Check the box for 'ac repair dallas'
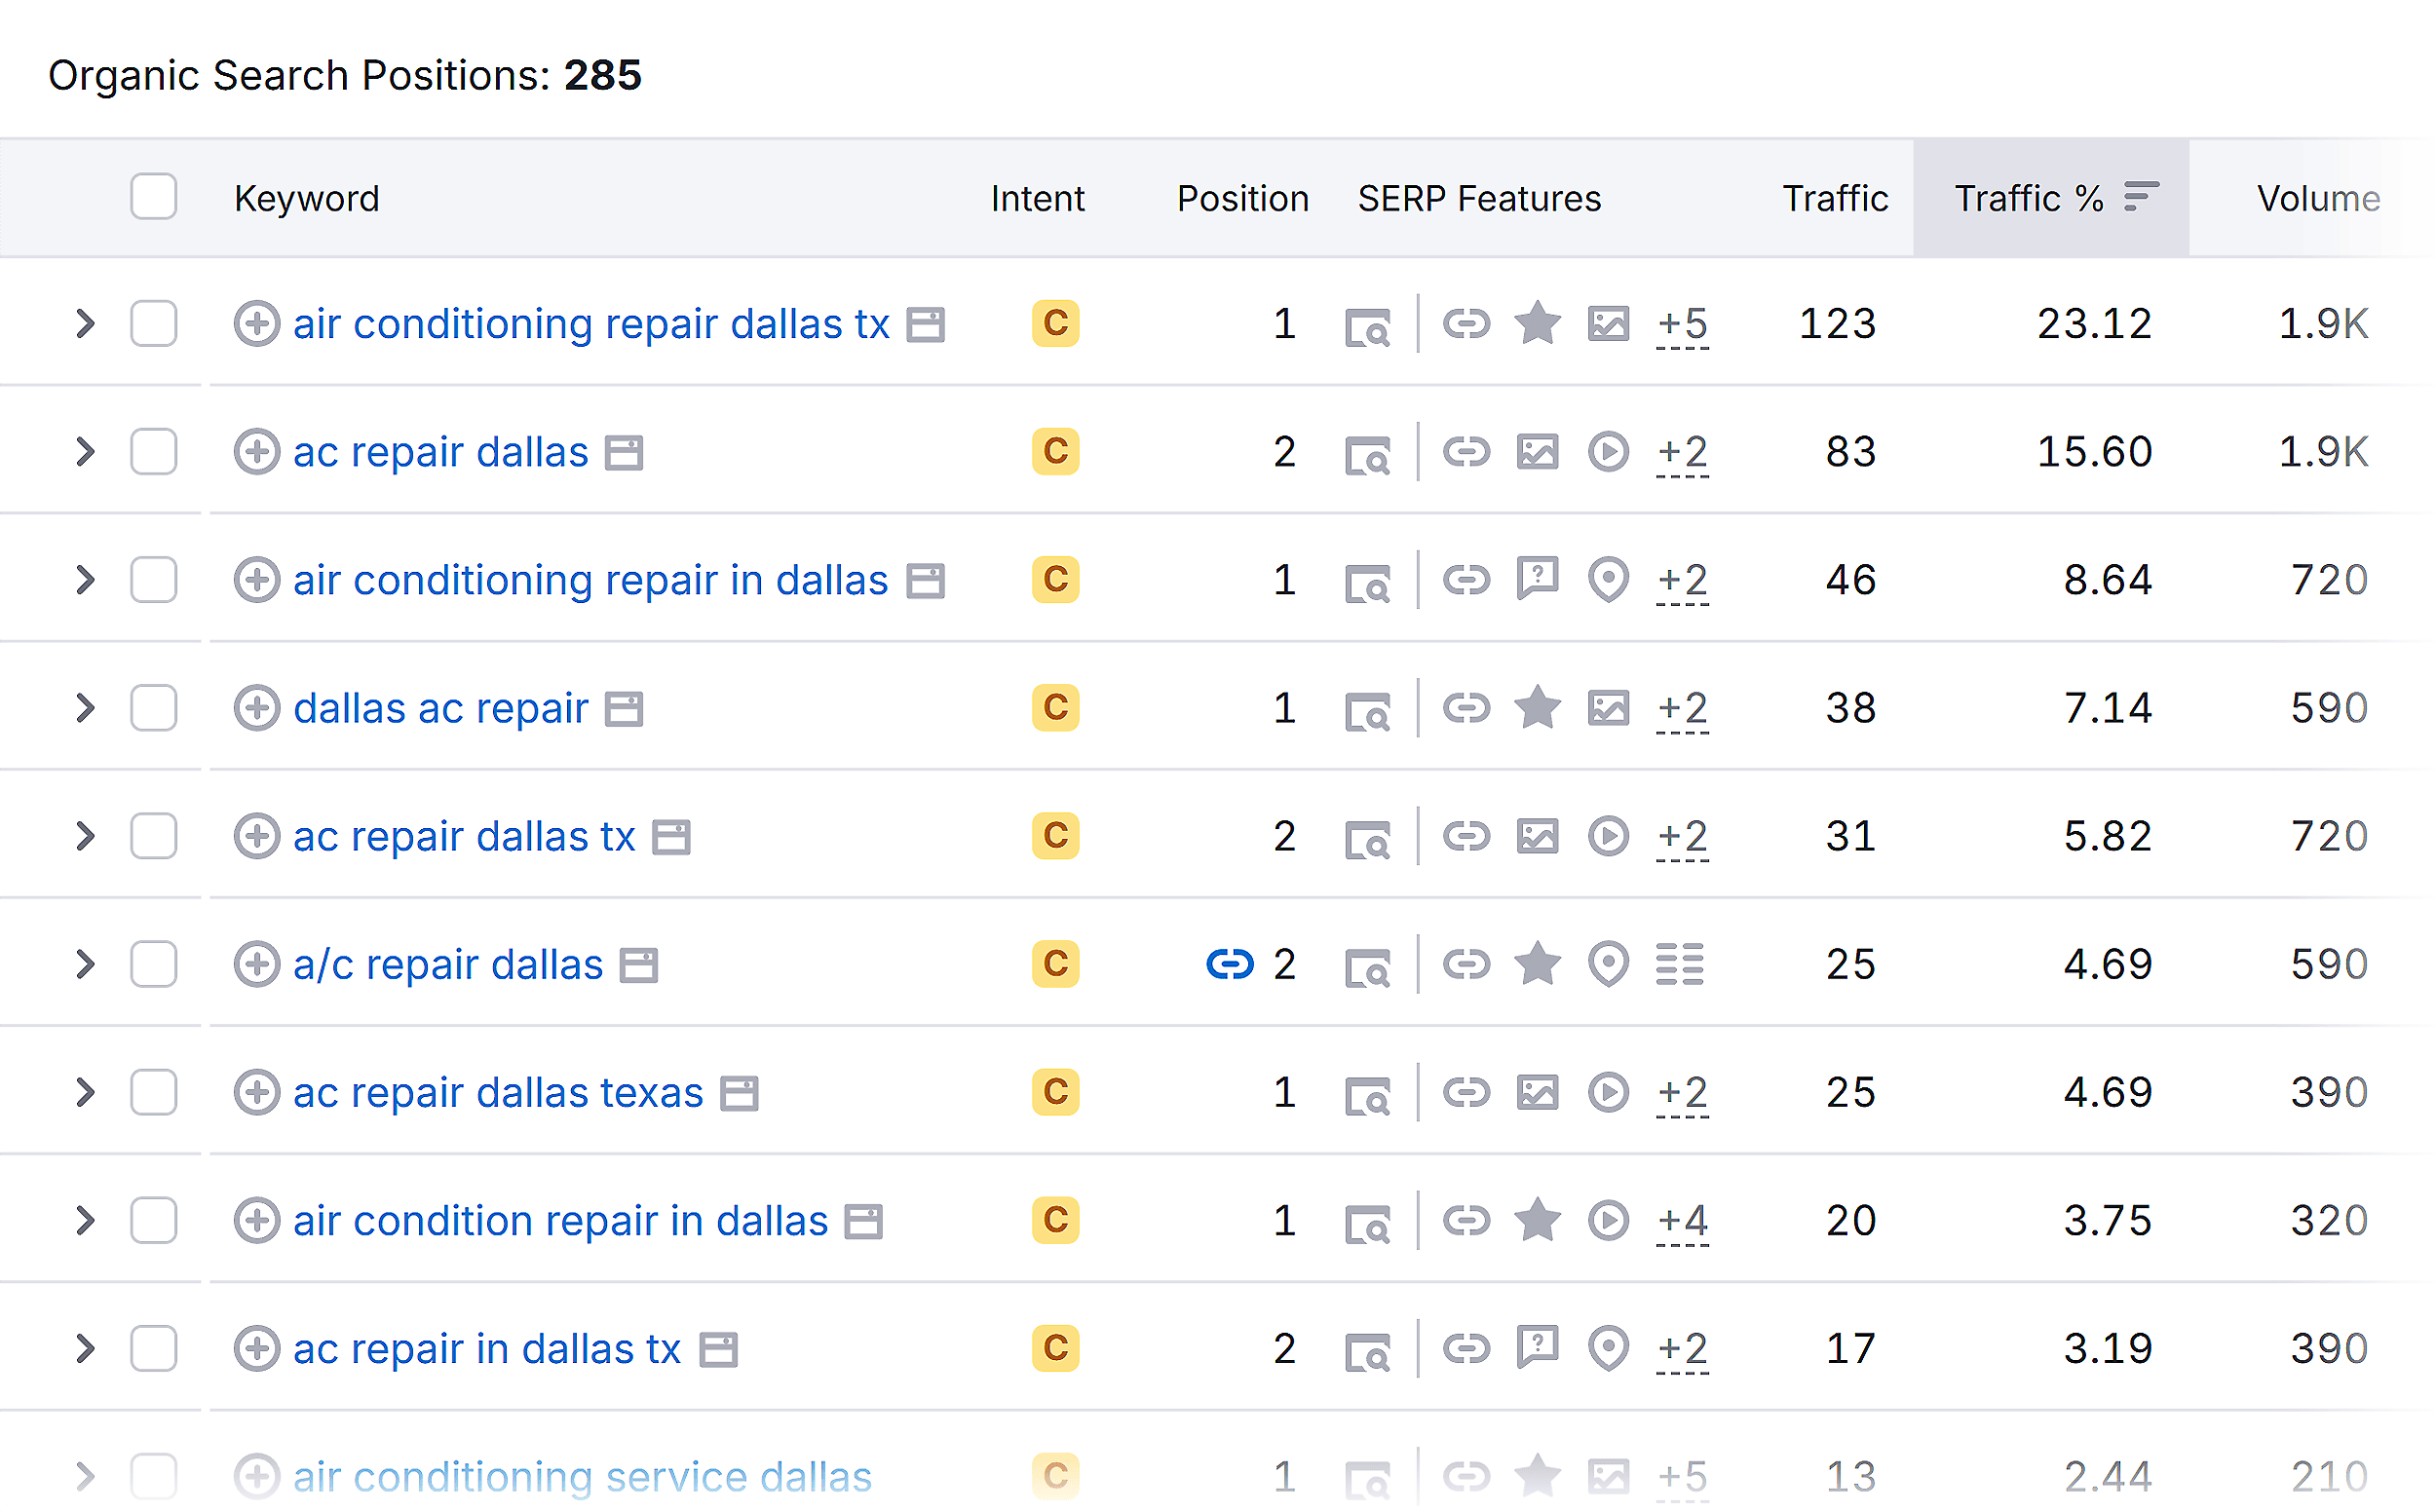The width and height of the screenshot is (2436, 1512). pyautogui.click(x=154, y=452)
